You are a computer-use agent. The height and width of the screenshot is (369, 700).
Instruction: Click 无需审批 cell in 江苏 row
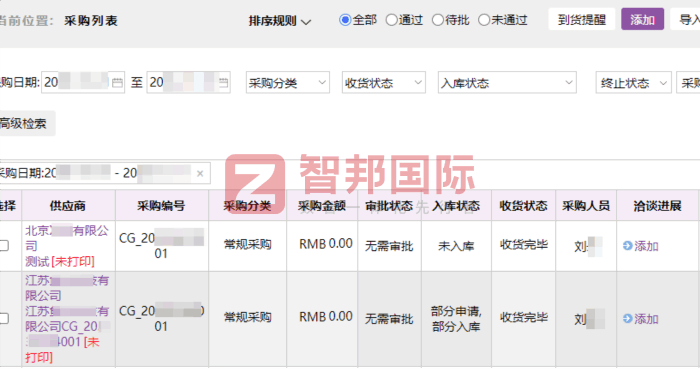[389, 319]
